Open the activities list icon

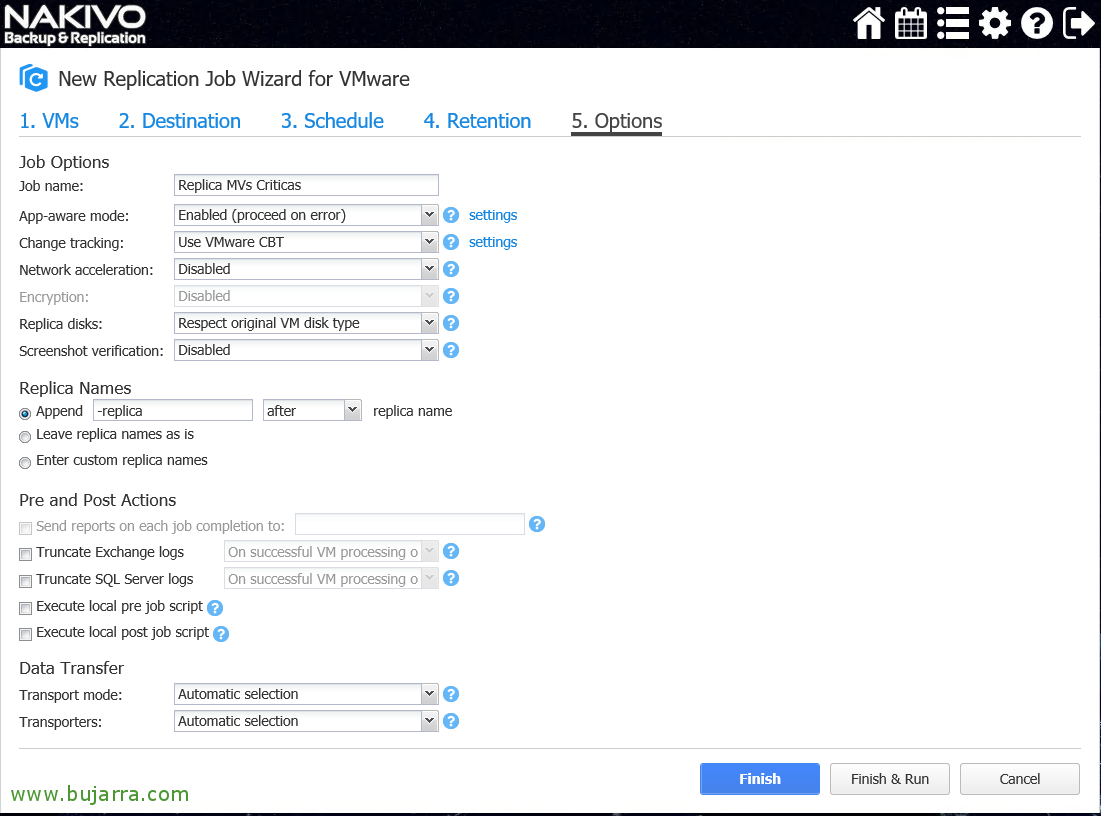952,23
